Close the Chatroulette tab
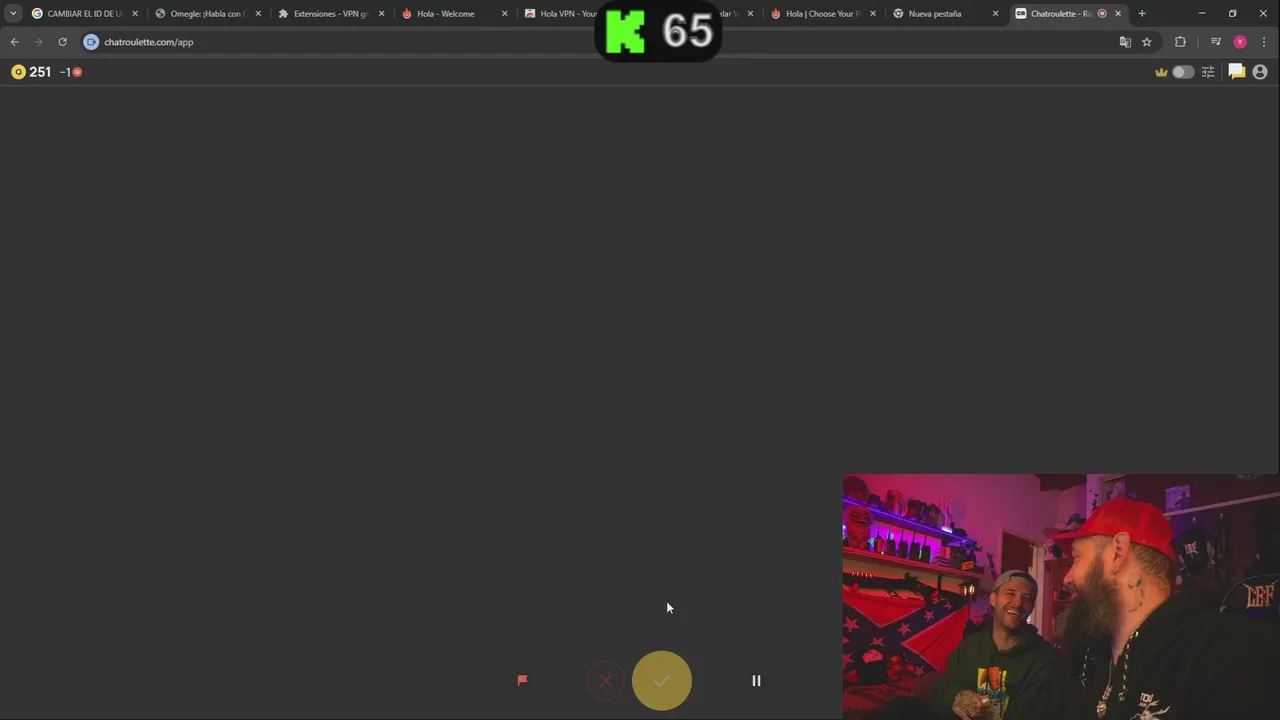This screenshot has height=720, width=1280. (1118, 14)
